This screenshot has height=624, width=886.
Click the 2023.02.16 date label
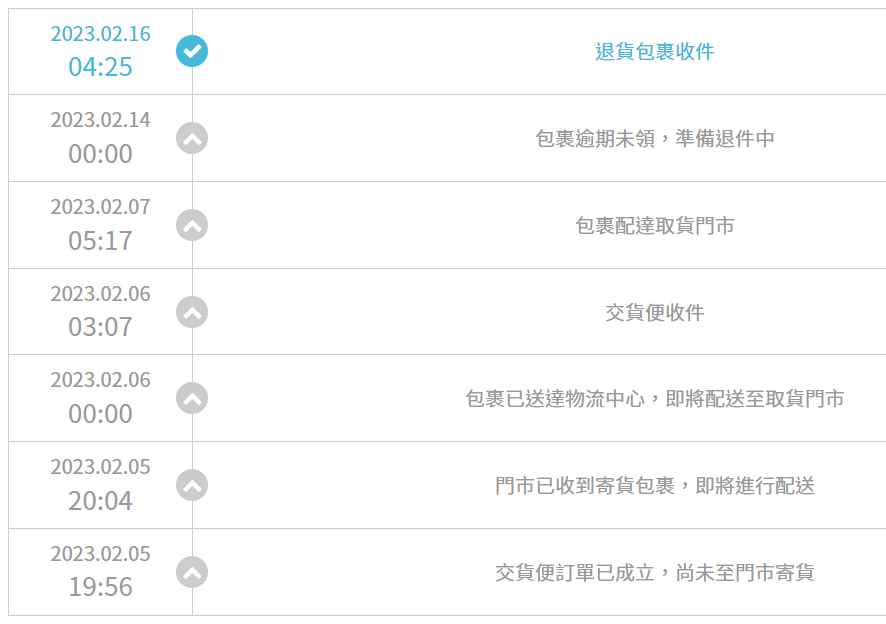pyautogui.click(x=101, y=34)
